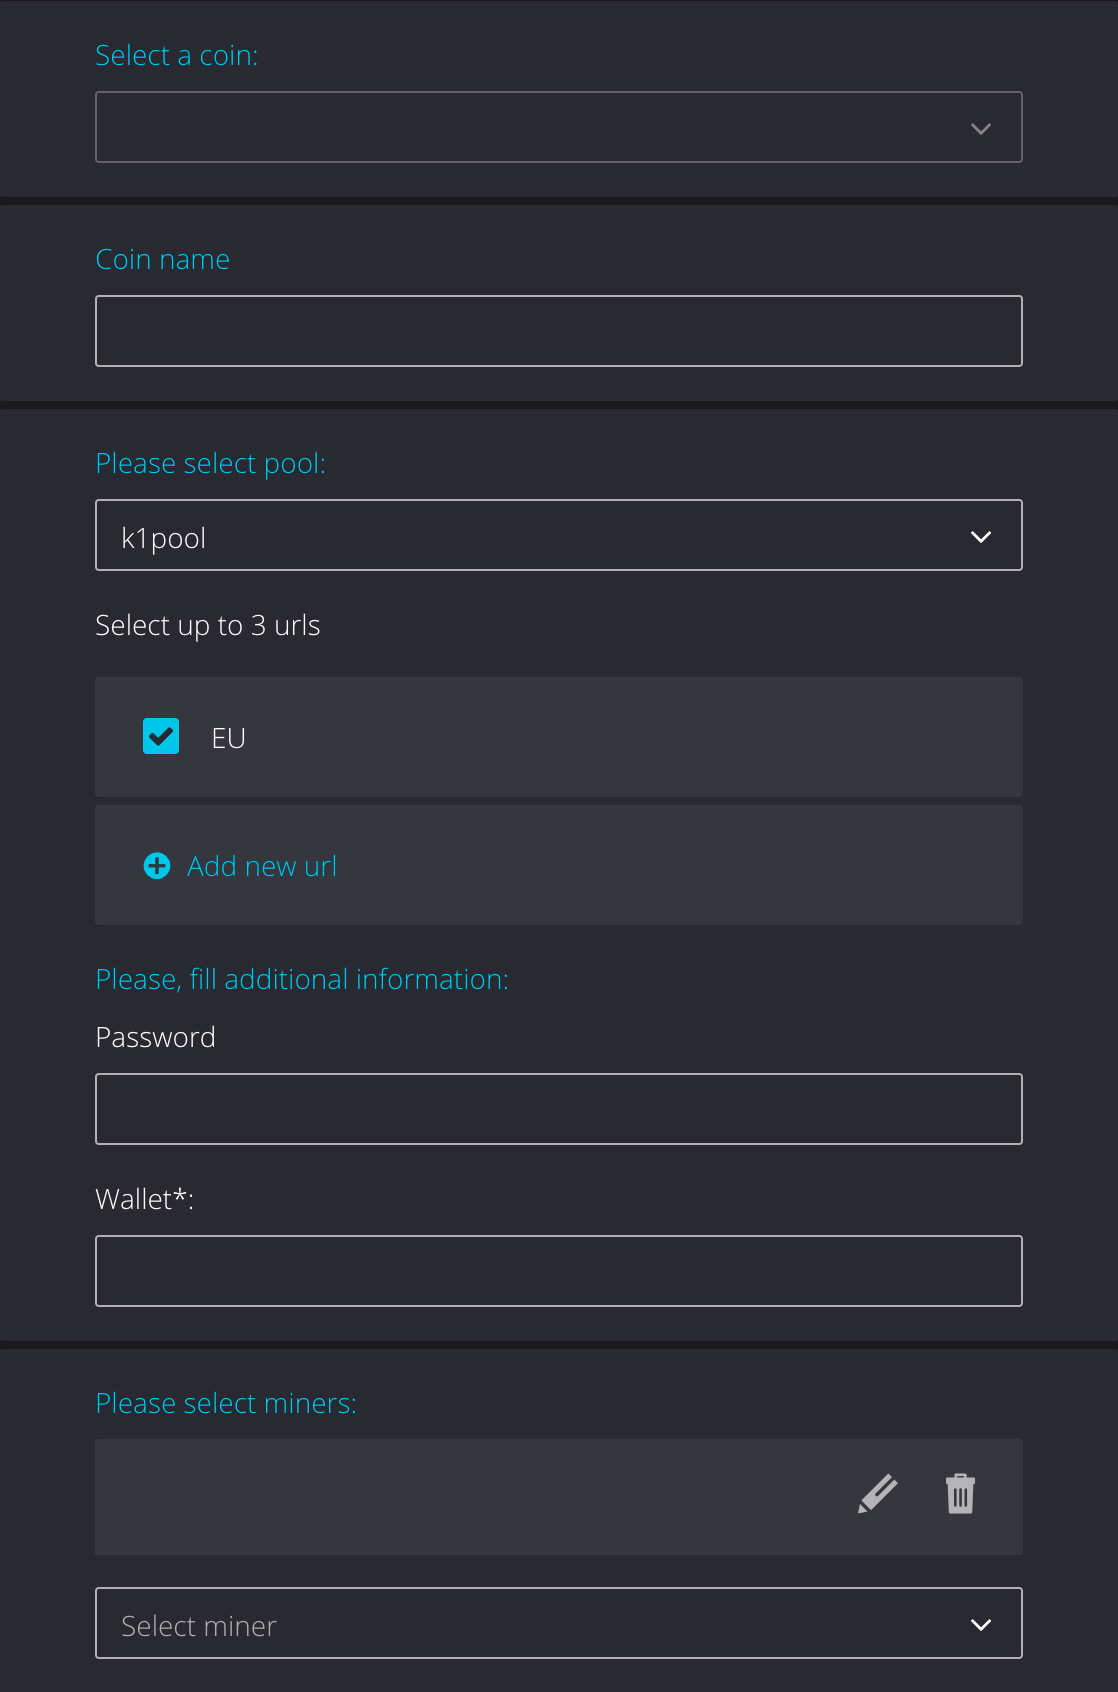Viewport: 1118px width, 1692px height.
Task: Click the trash delete icon in miners row
Action: coord(960,1494)
